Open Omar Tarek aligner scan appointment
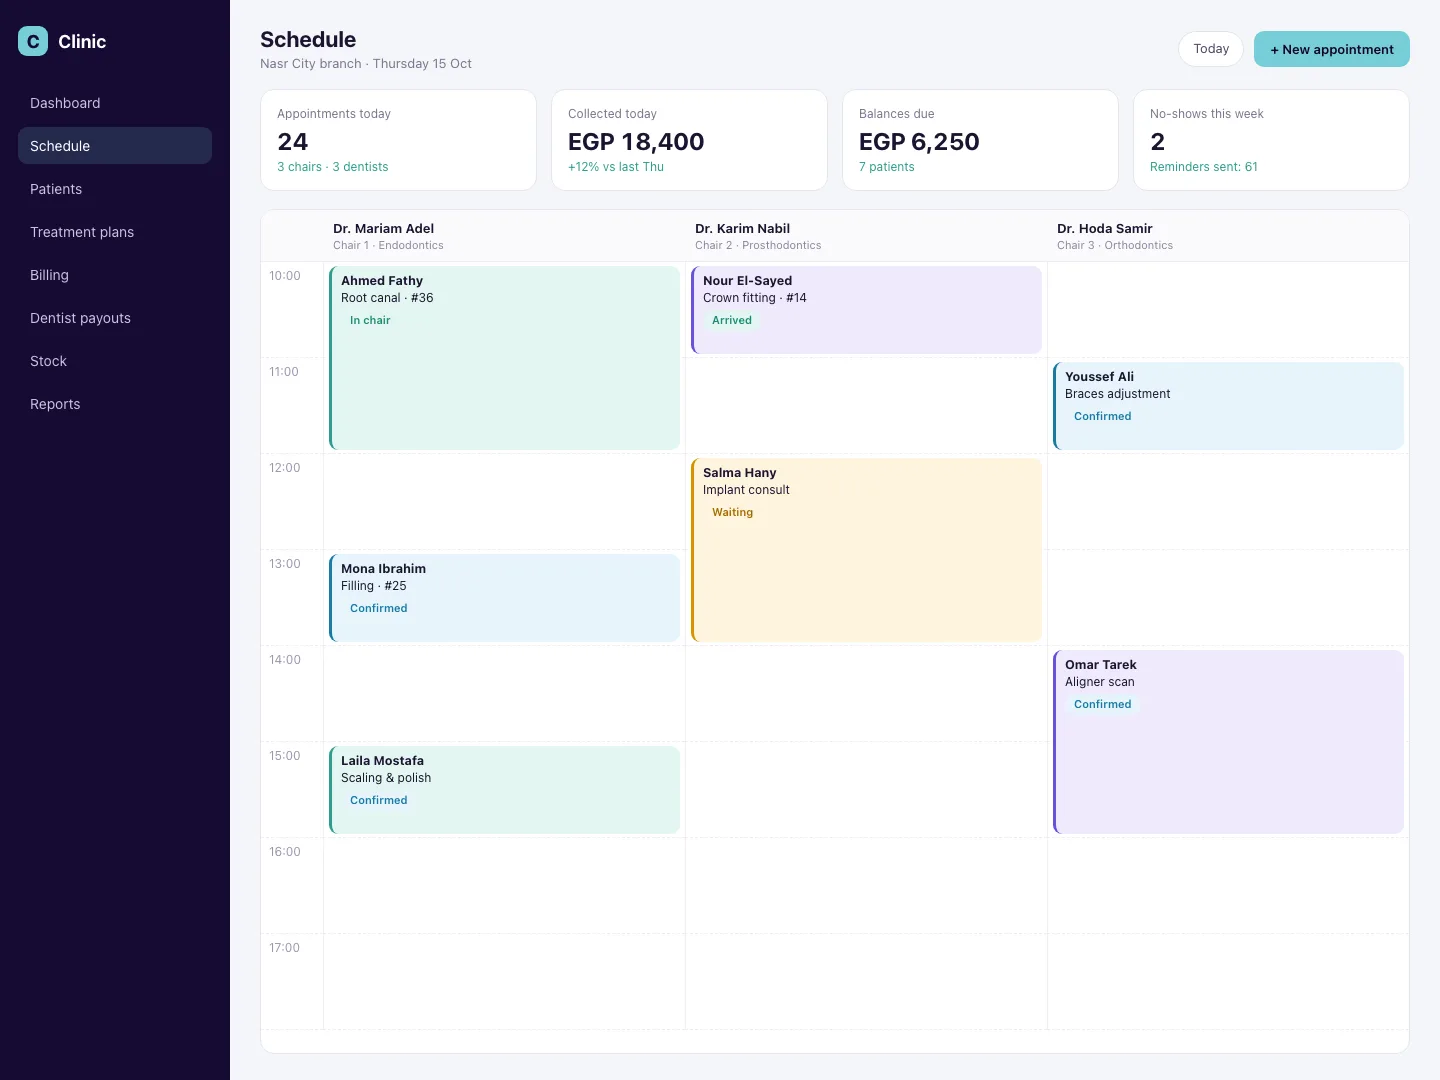This screenshot has height=1080, width=1440. [x=1229, y=742]
